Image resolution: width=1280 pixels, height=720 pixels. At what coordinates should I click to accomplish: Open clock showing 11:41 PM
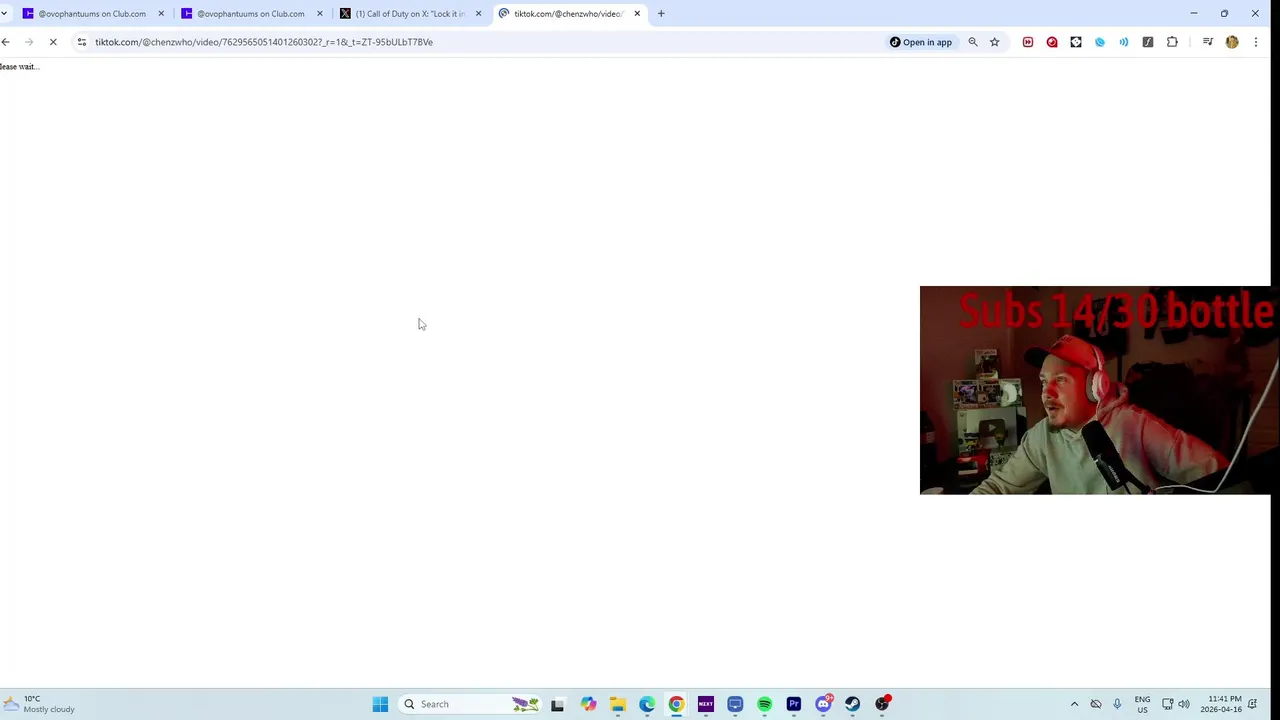pyautogui.click(x=1224, y=704)
